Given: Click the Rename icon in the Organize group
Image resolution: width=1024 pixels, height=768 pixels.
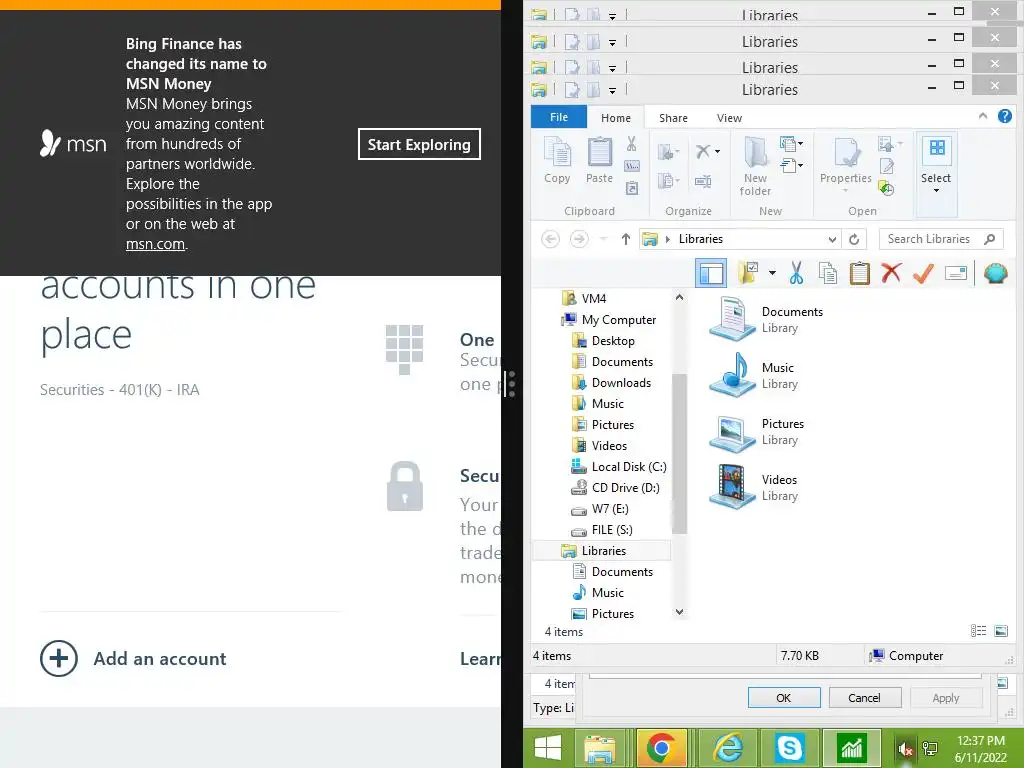Looking at the screenshot, I should click(703, 180).
